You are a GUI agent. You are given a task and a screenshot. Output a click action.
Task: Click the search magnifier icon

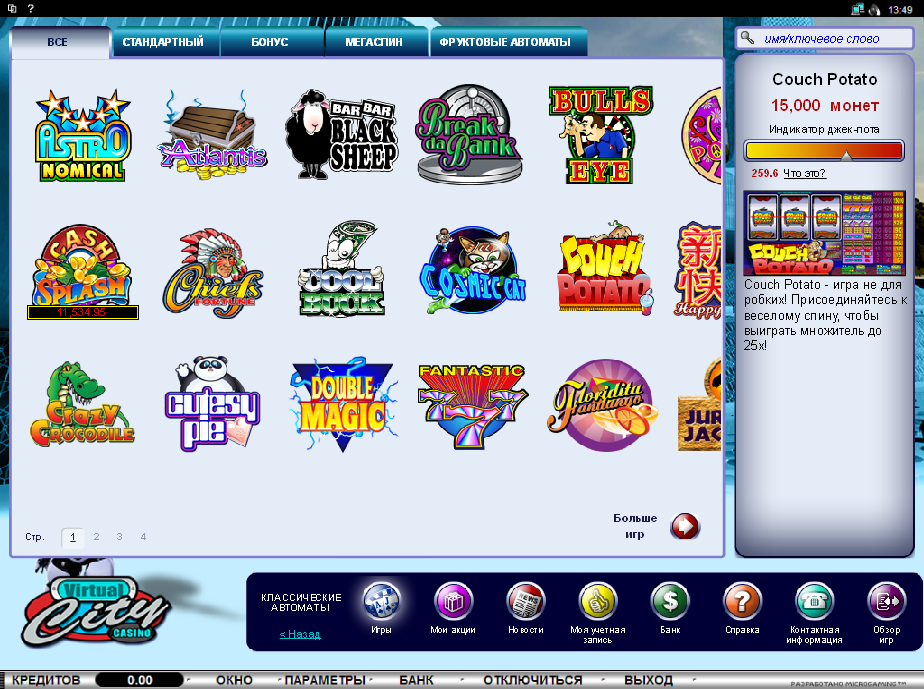click(747, 38)
